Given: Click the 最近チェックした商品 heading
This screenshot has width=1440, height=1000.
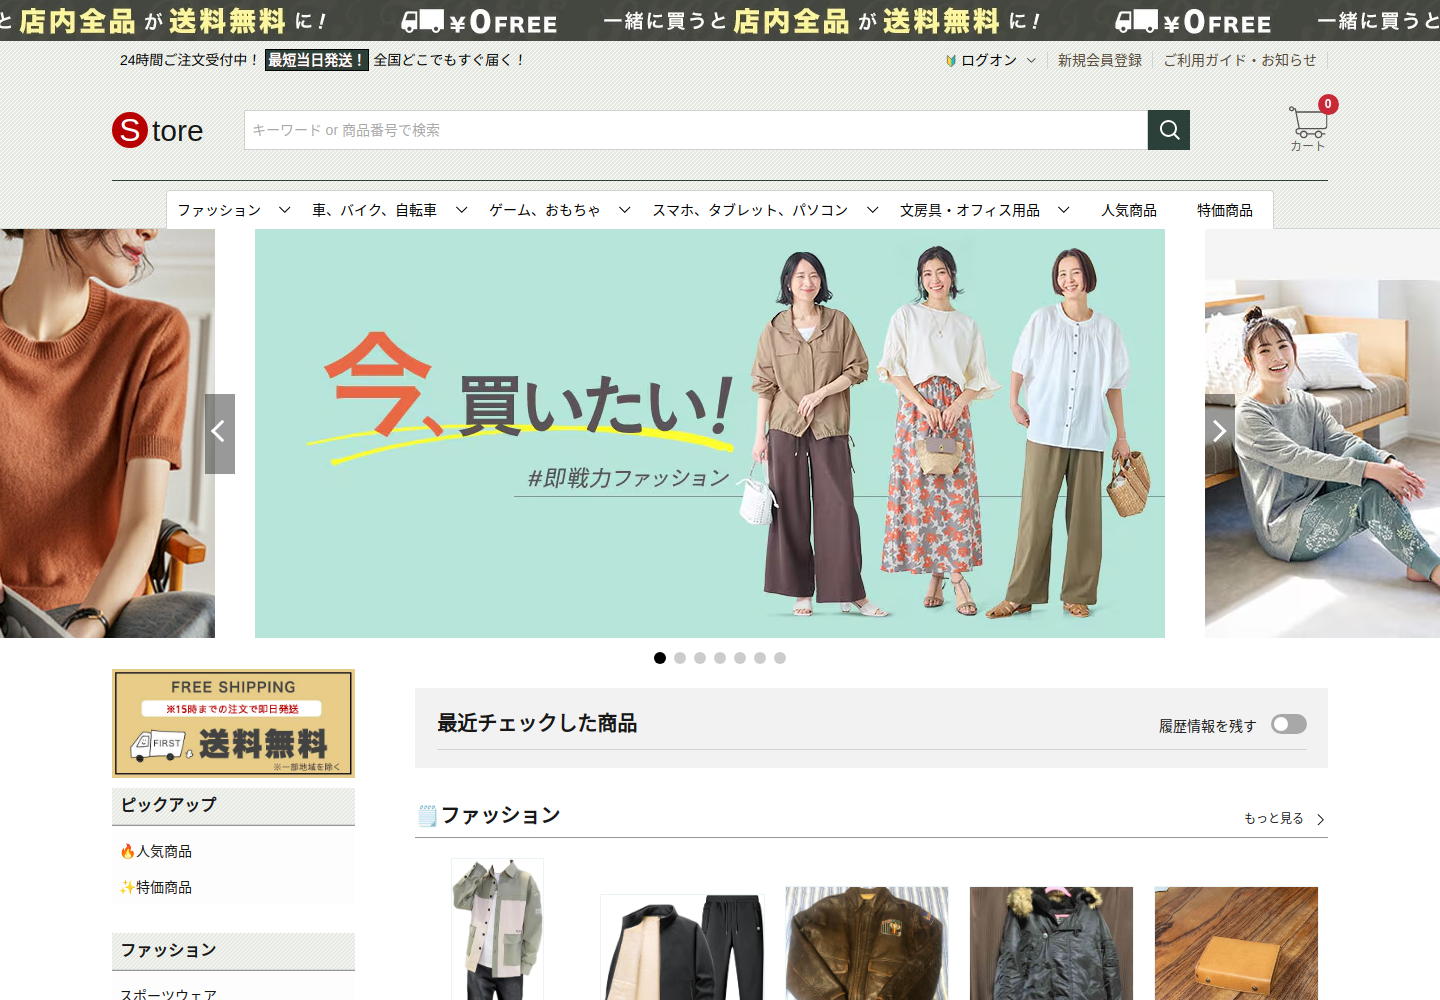Looking at the screenshot, I should (537, 723).
